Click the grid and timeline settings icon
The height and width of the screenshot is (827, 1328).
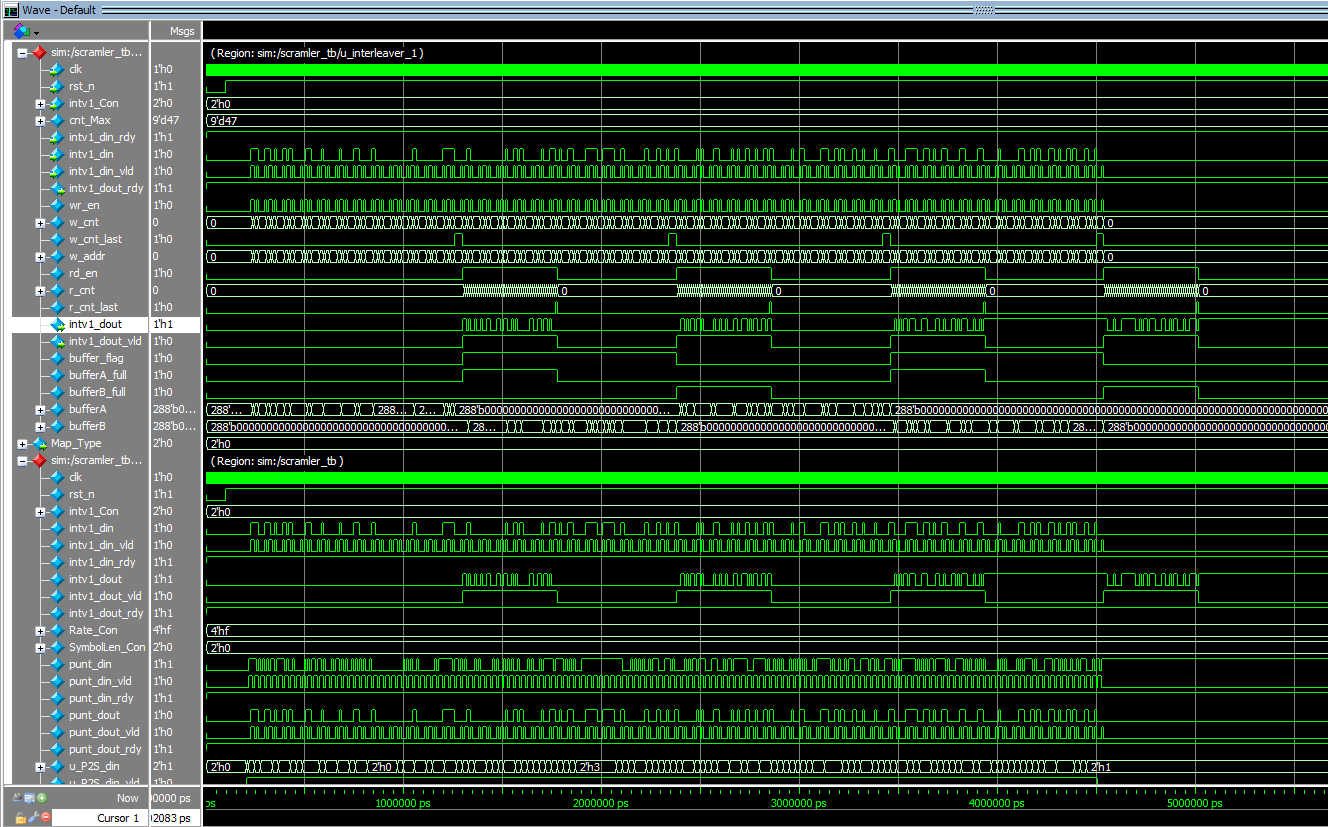coord(28,798)
